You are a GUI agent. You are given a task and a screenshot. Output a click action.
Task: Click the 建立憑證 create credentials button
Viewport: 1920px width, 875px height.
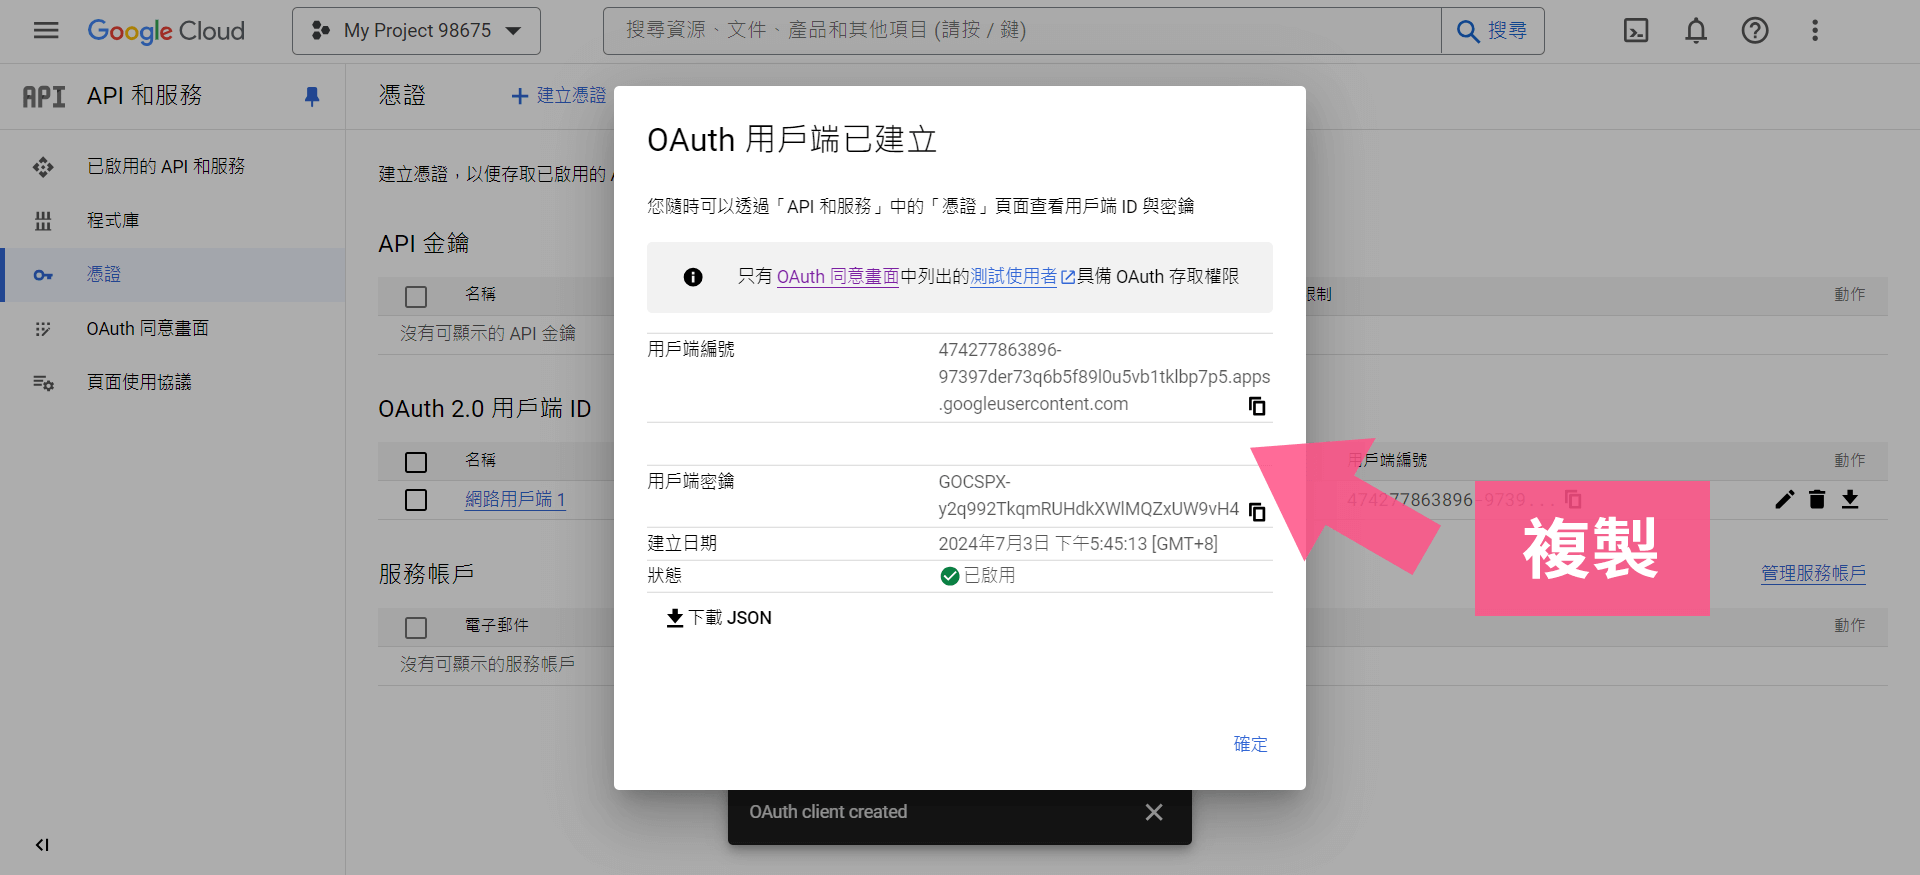coord(558,96)
